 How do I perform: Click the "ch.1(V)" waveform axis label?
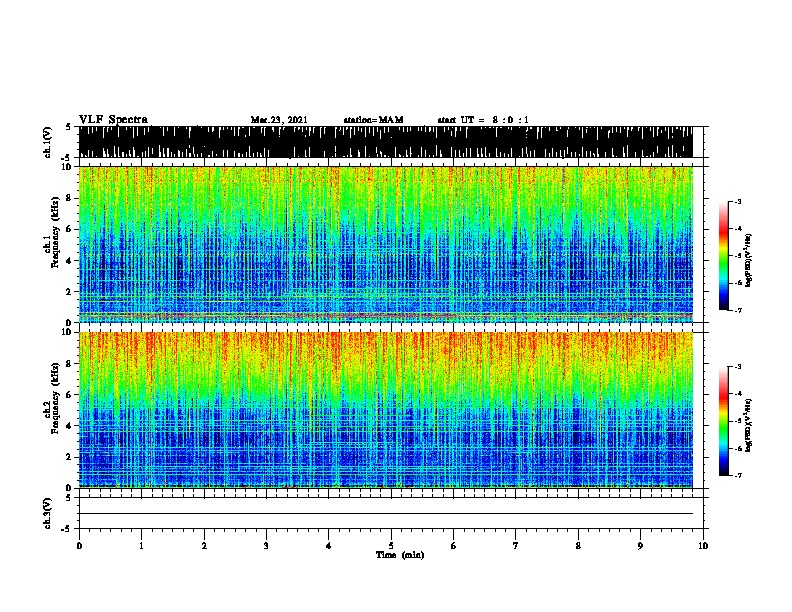pyautogui.click(x=48, y=142)
